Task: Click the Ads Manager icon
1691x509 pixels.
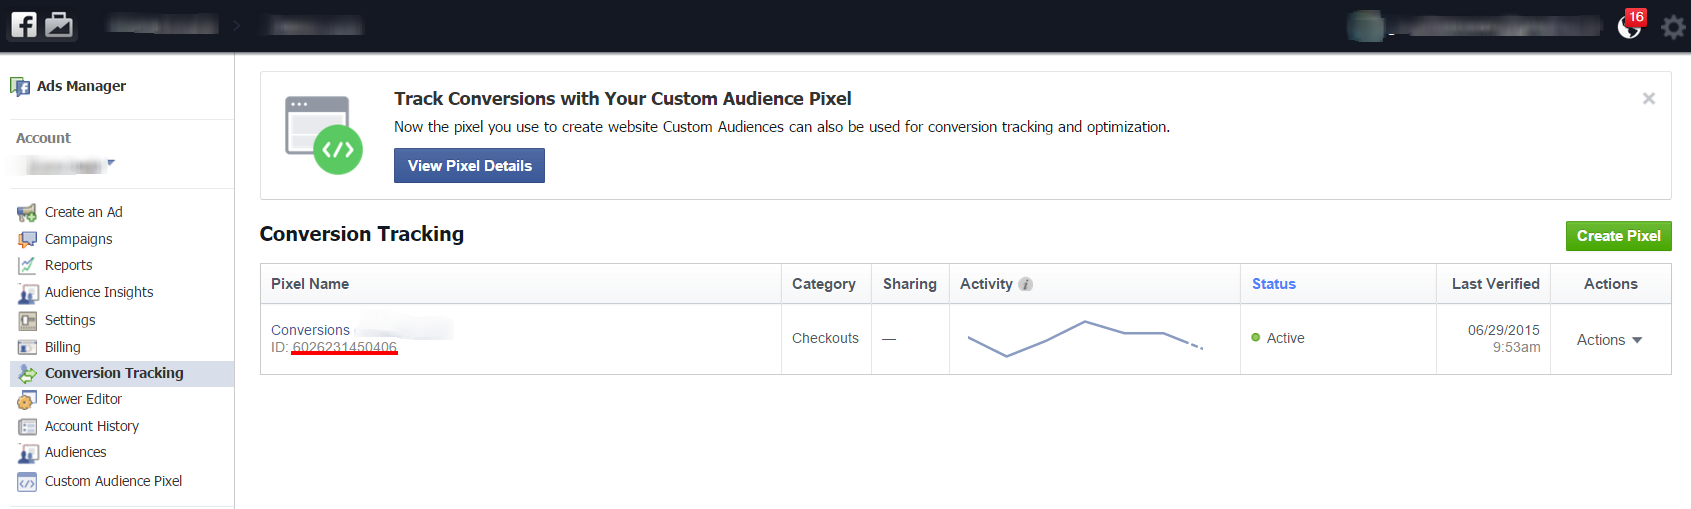Action: click(20, 87)
